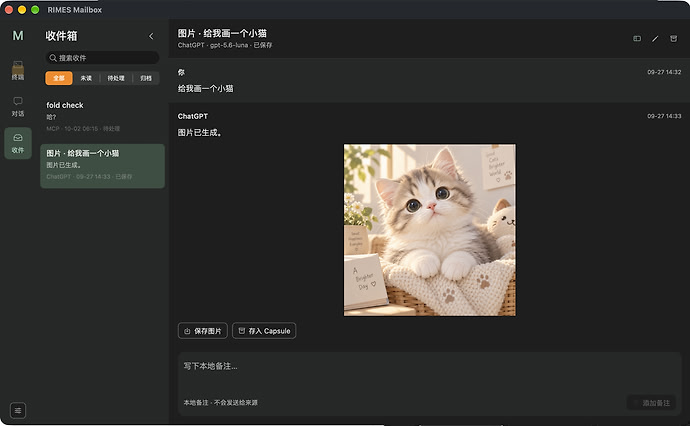Click the generated kitten image
The height and width of the screenshot is (426, 690).
click(429, 230)
